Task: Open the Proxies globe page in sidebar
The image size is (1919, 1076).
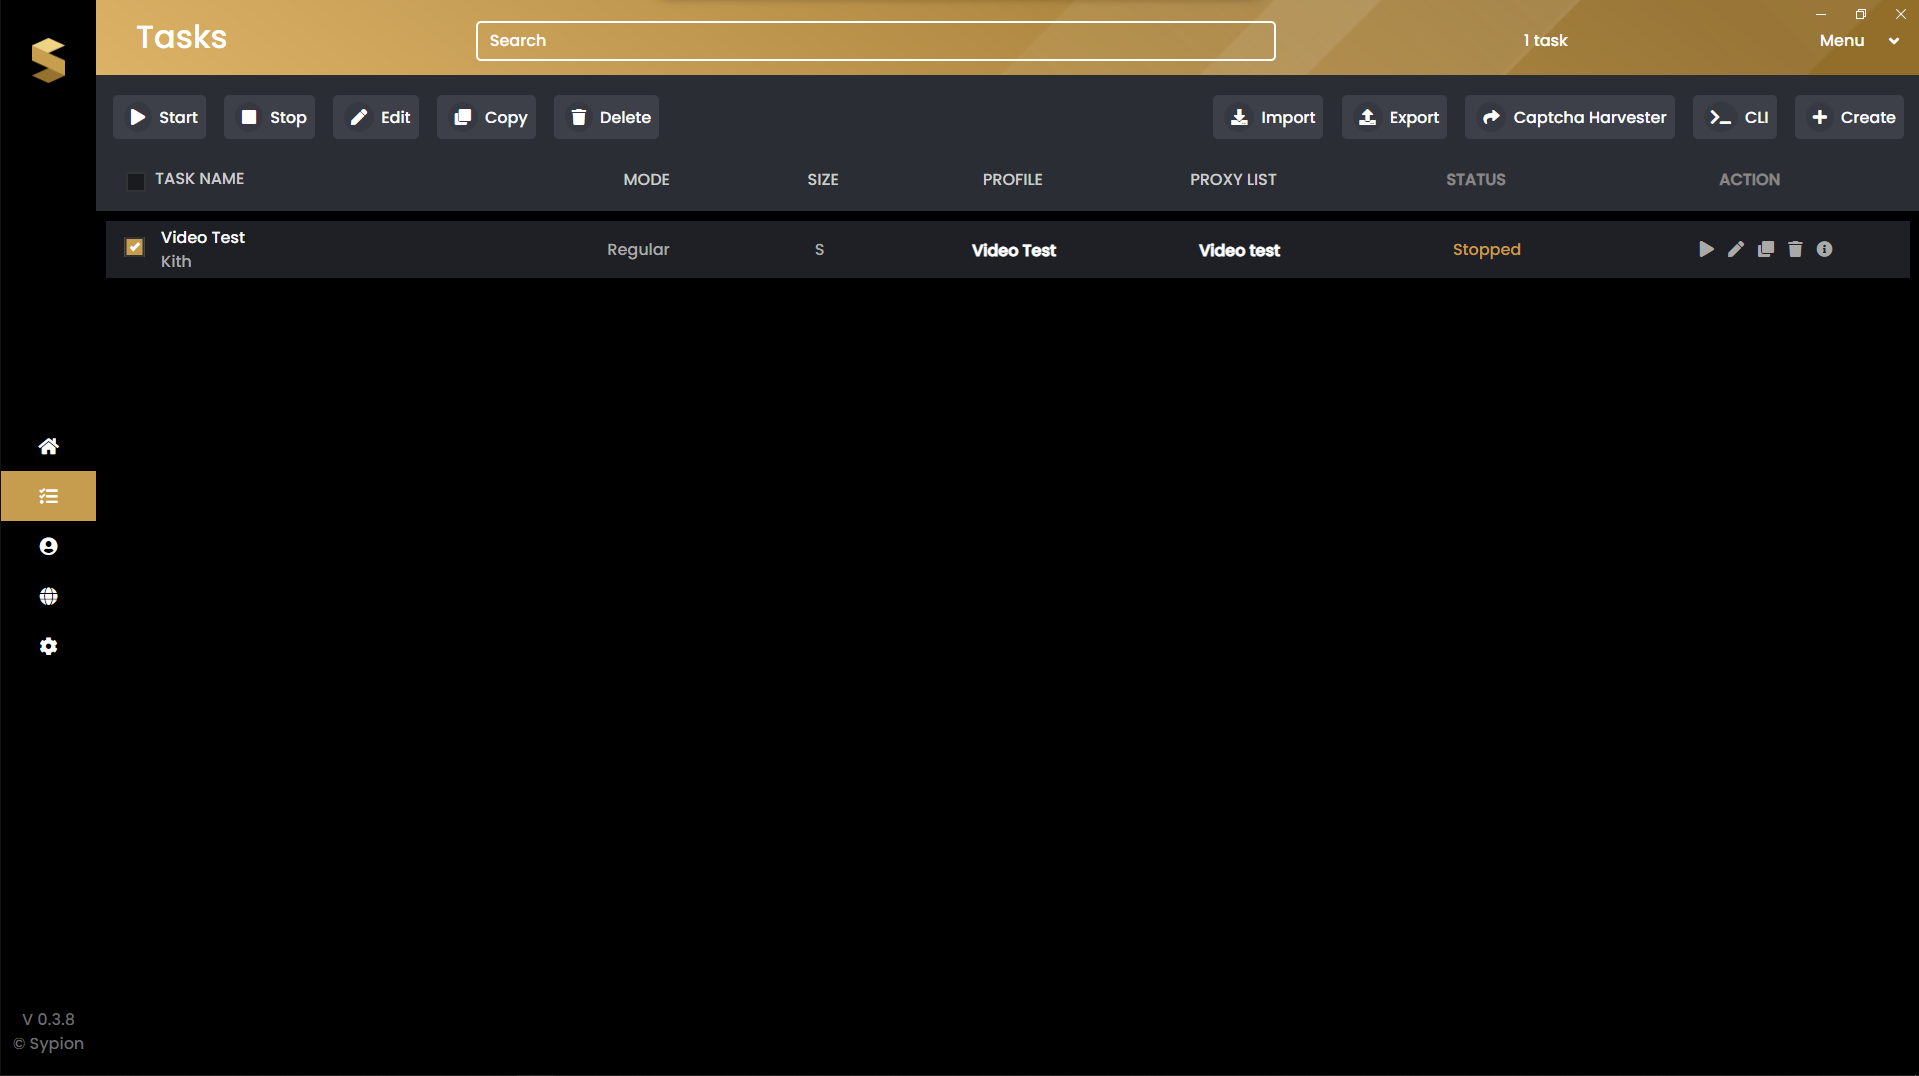Action: click(x=48, y=596)
